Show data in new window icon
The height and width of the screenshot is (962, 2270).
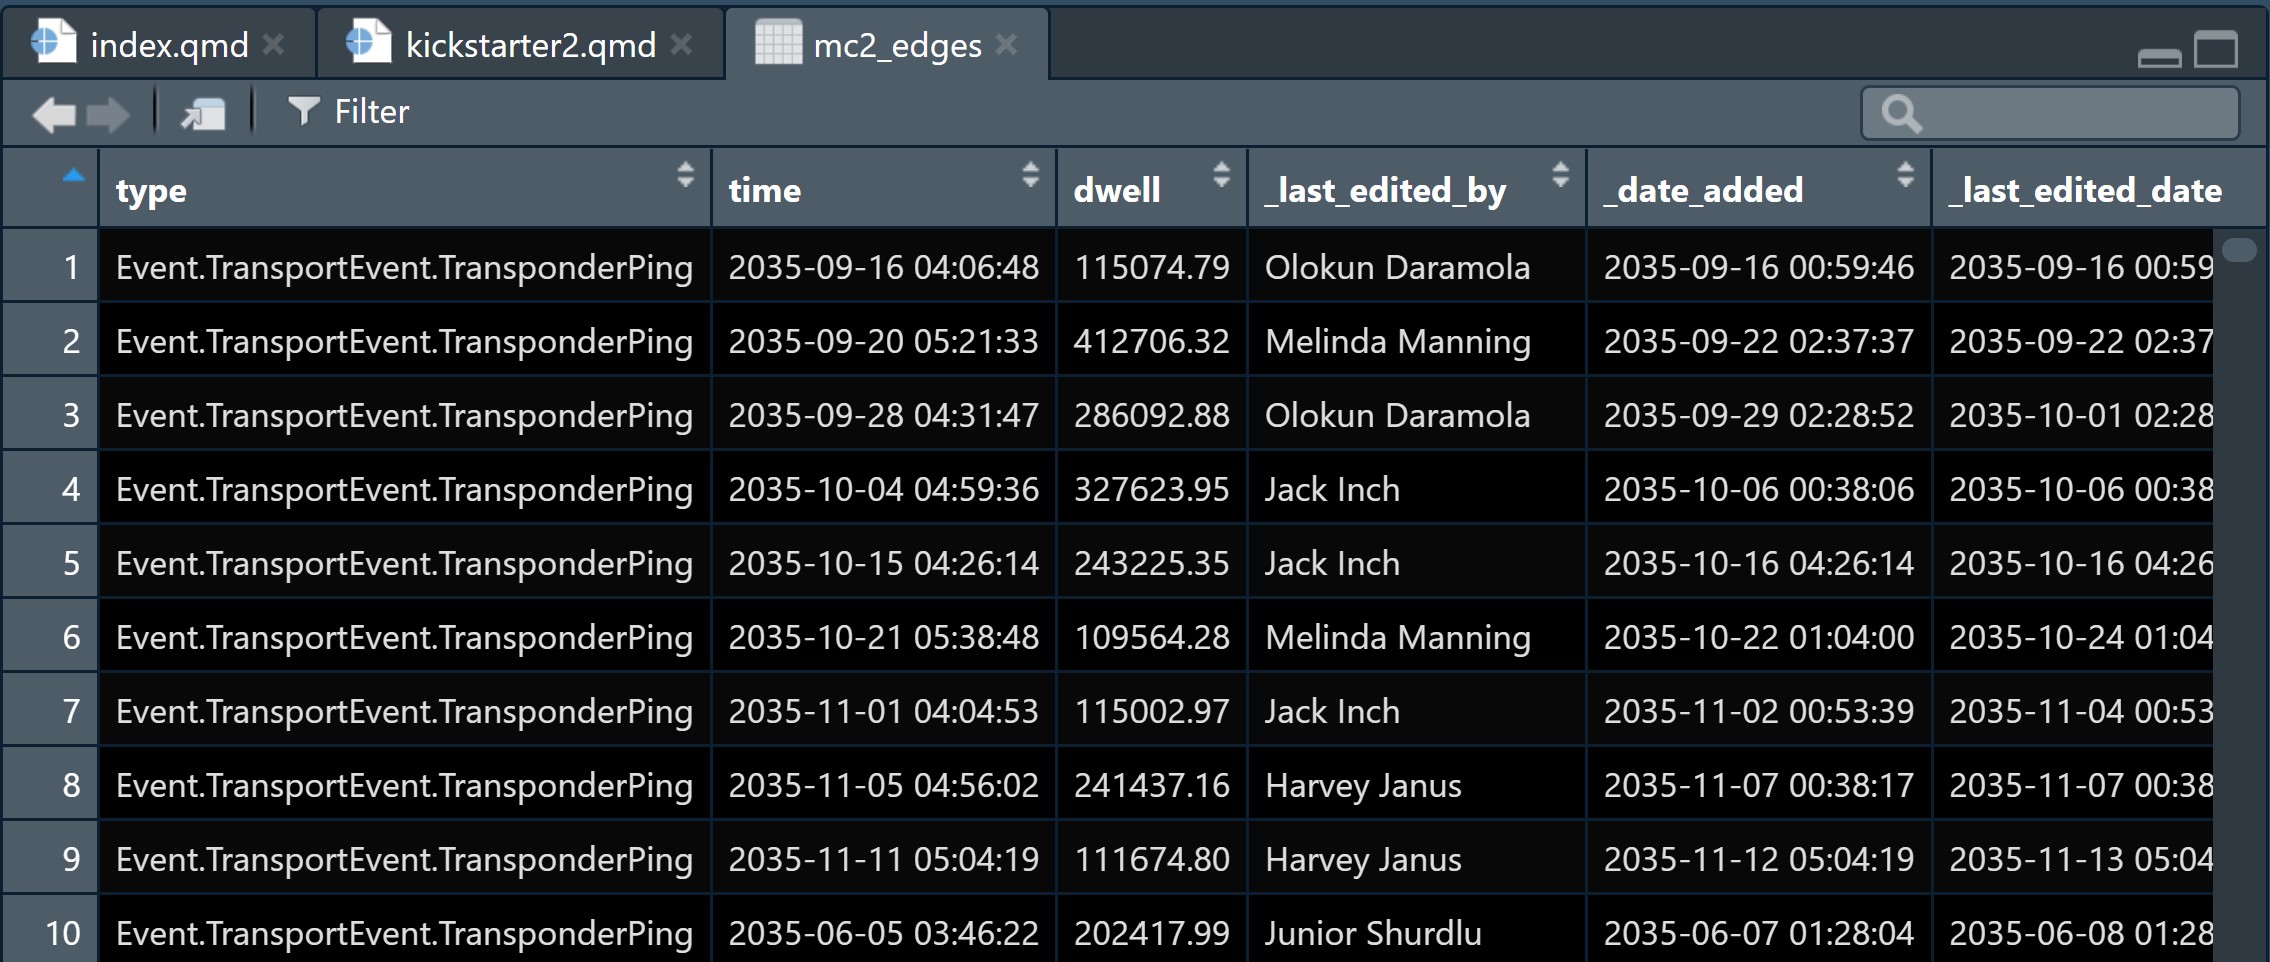pos(203,114)
